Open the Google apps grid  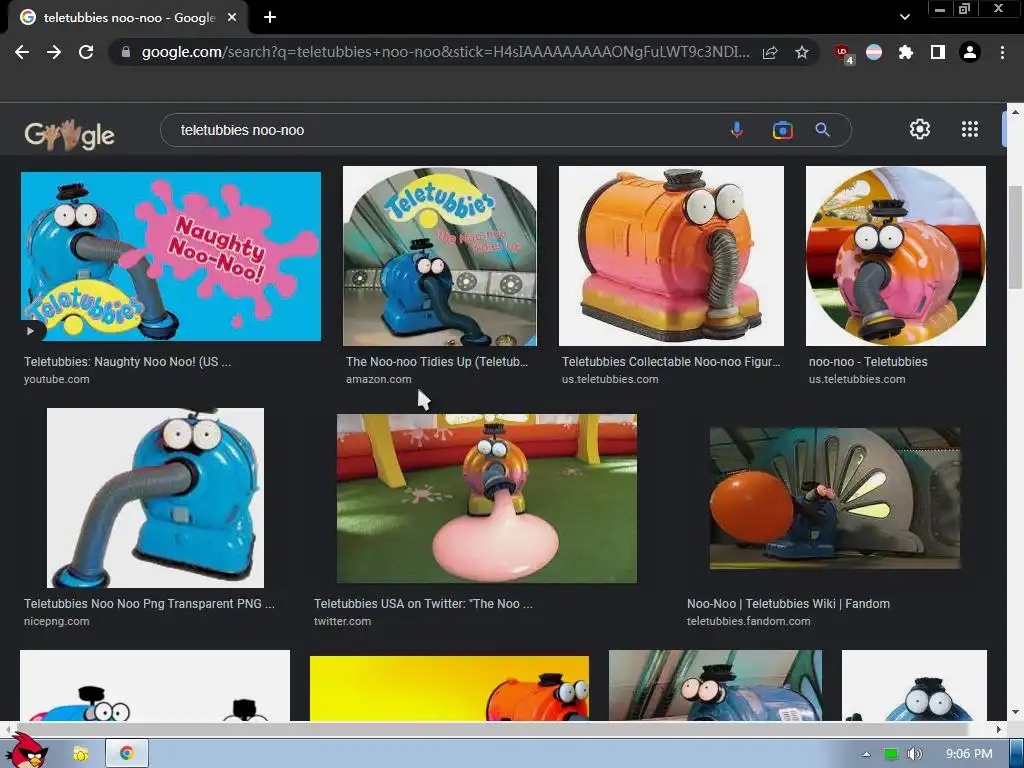[x=970, y=129]
